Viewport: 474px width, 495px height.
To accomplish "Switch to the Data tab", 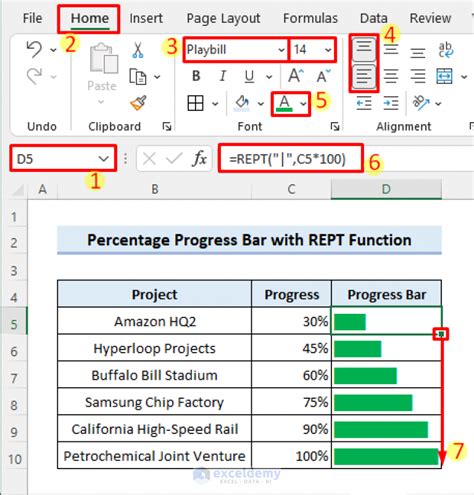I will (x=374, y=18).
